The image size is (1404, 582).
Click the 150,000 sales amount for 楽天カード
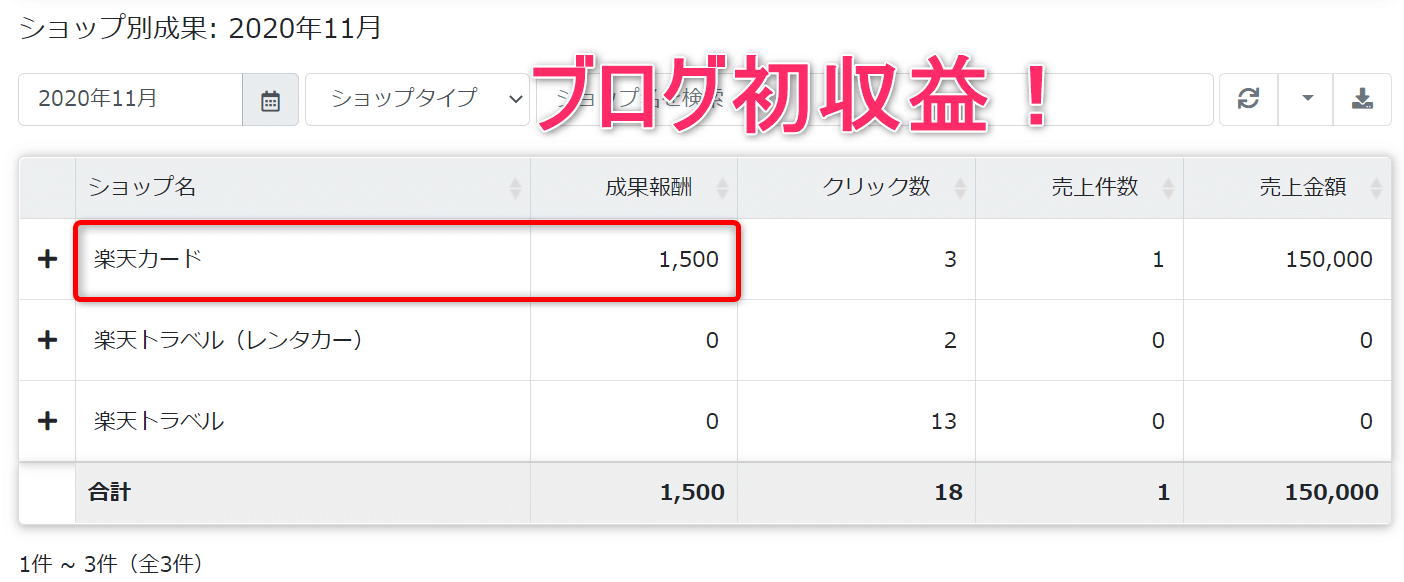(1329, 260)
